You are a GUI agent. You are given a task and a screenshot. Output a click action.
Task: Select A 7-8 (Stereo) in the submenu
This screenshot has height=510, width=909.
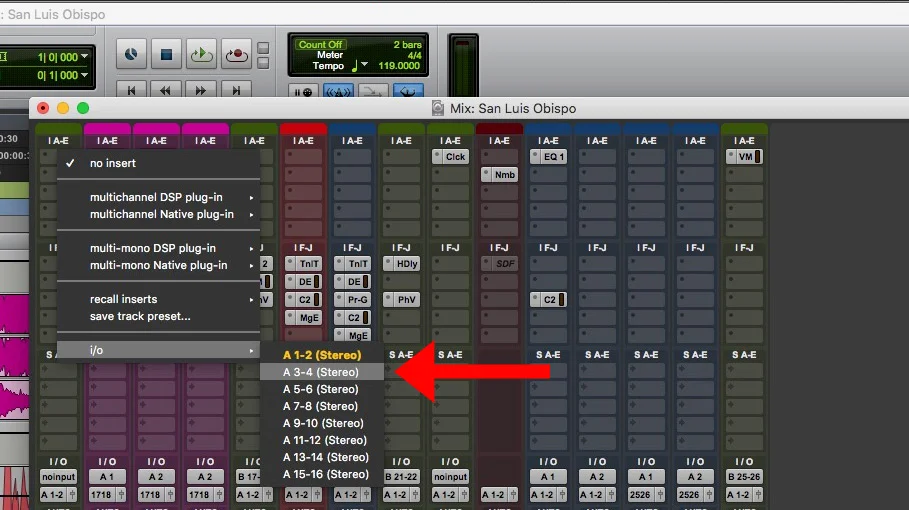pyautogui.click(x=322, y=406)
